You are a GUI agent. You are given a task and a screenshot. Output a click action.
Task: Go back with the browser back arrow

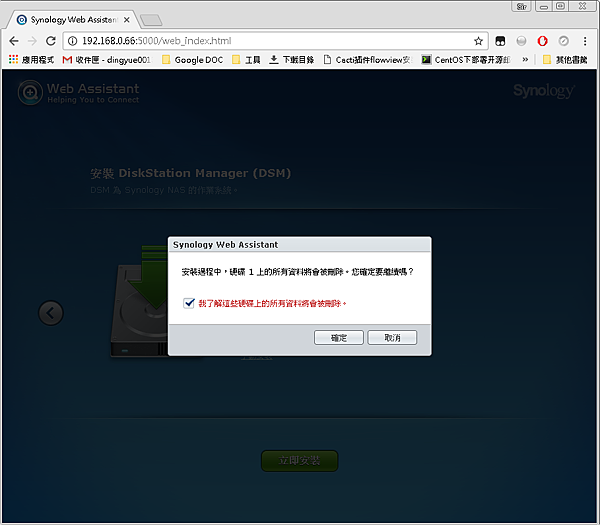(14, 41)
